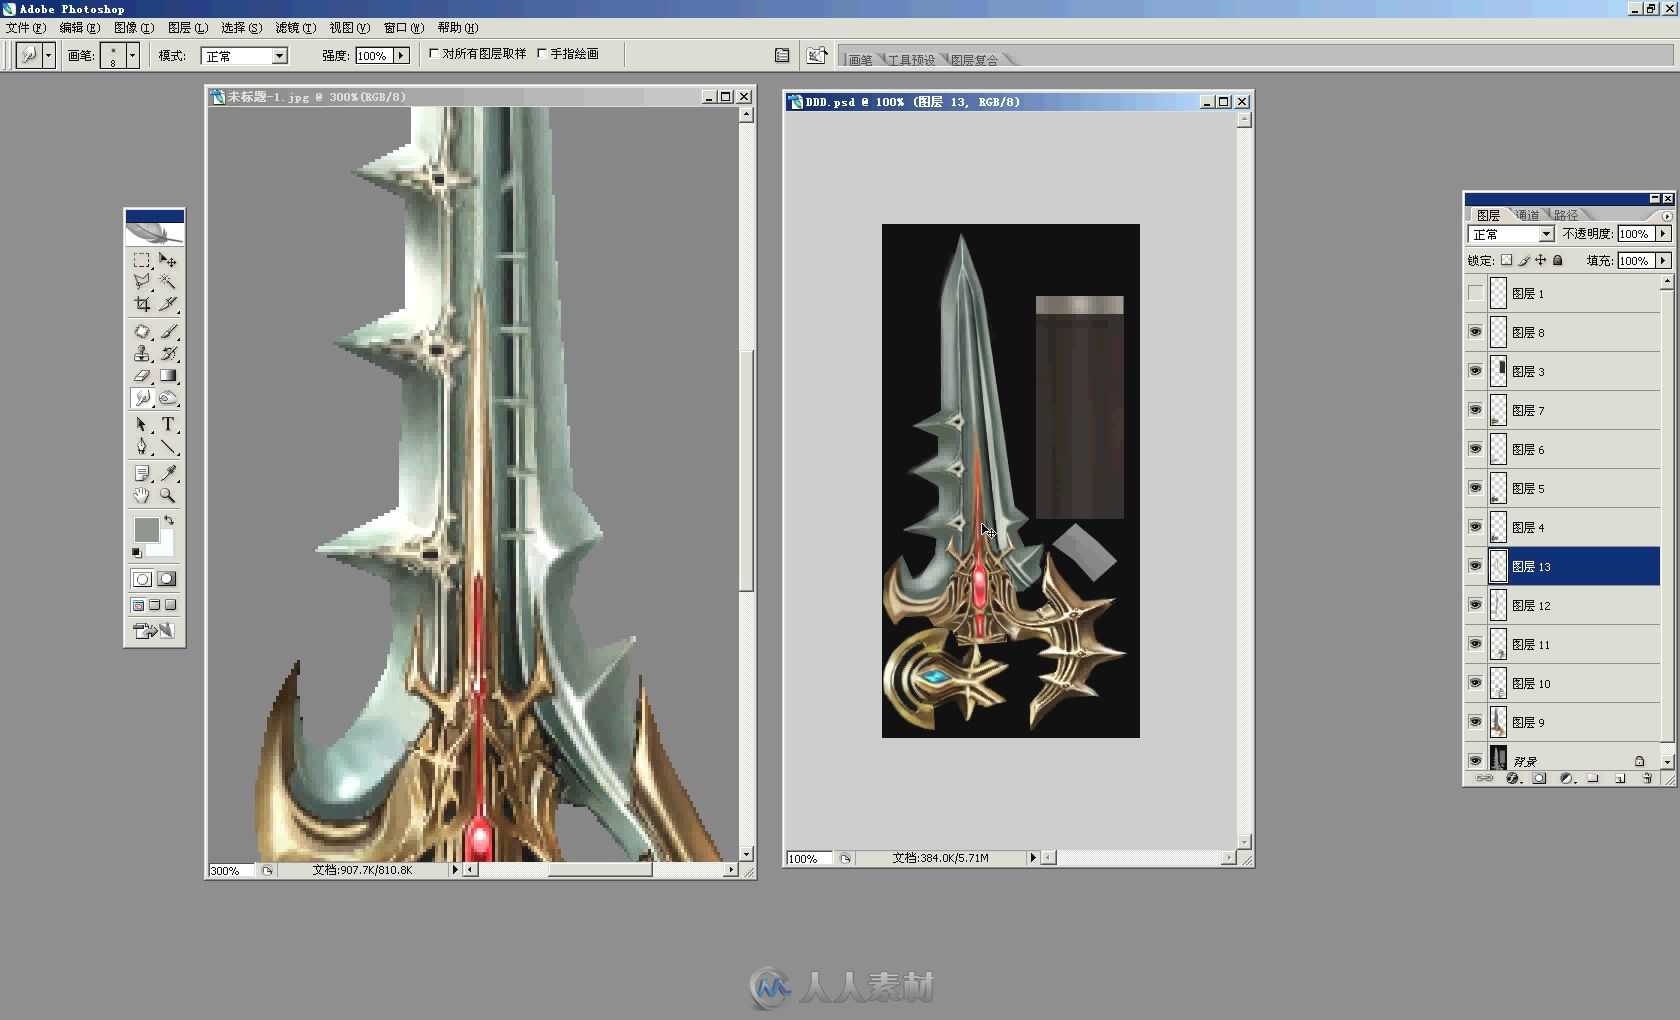
Task: Delete layer with trash icon
Action: [1647, 778]
